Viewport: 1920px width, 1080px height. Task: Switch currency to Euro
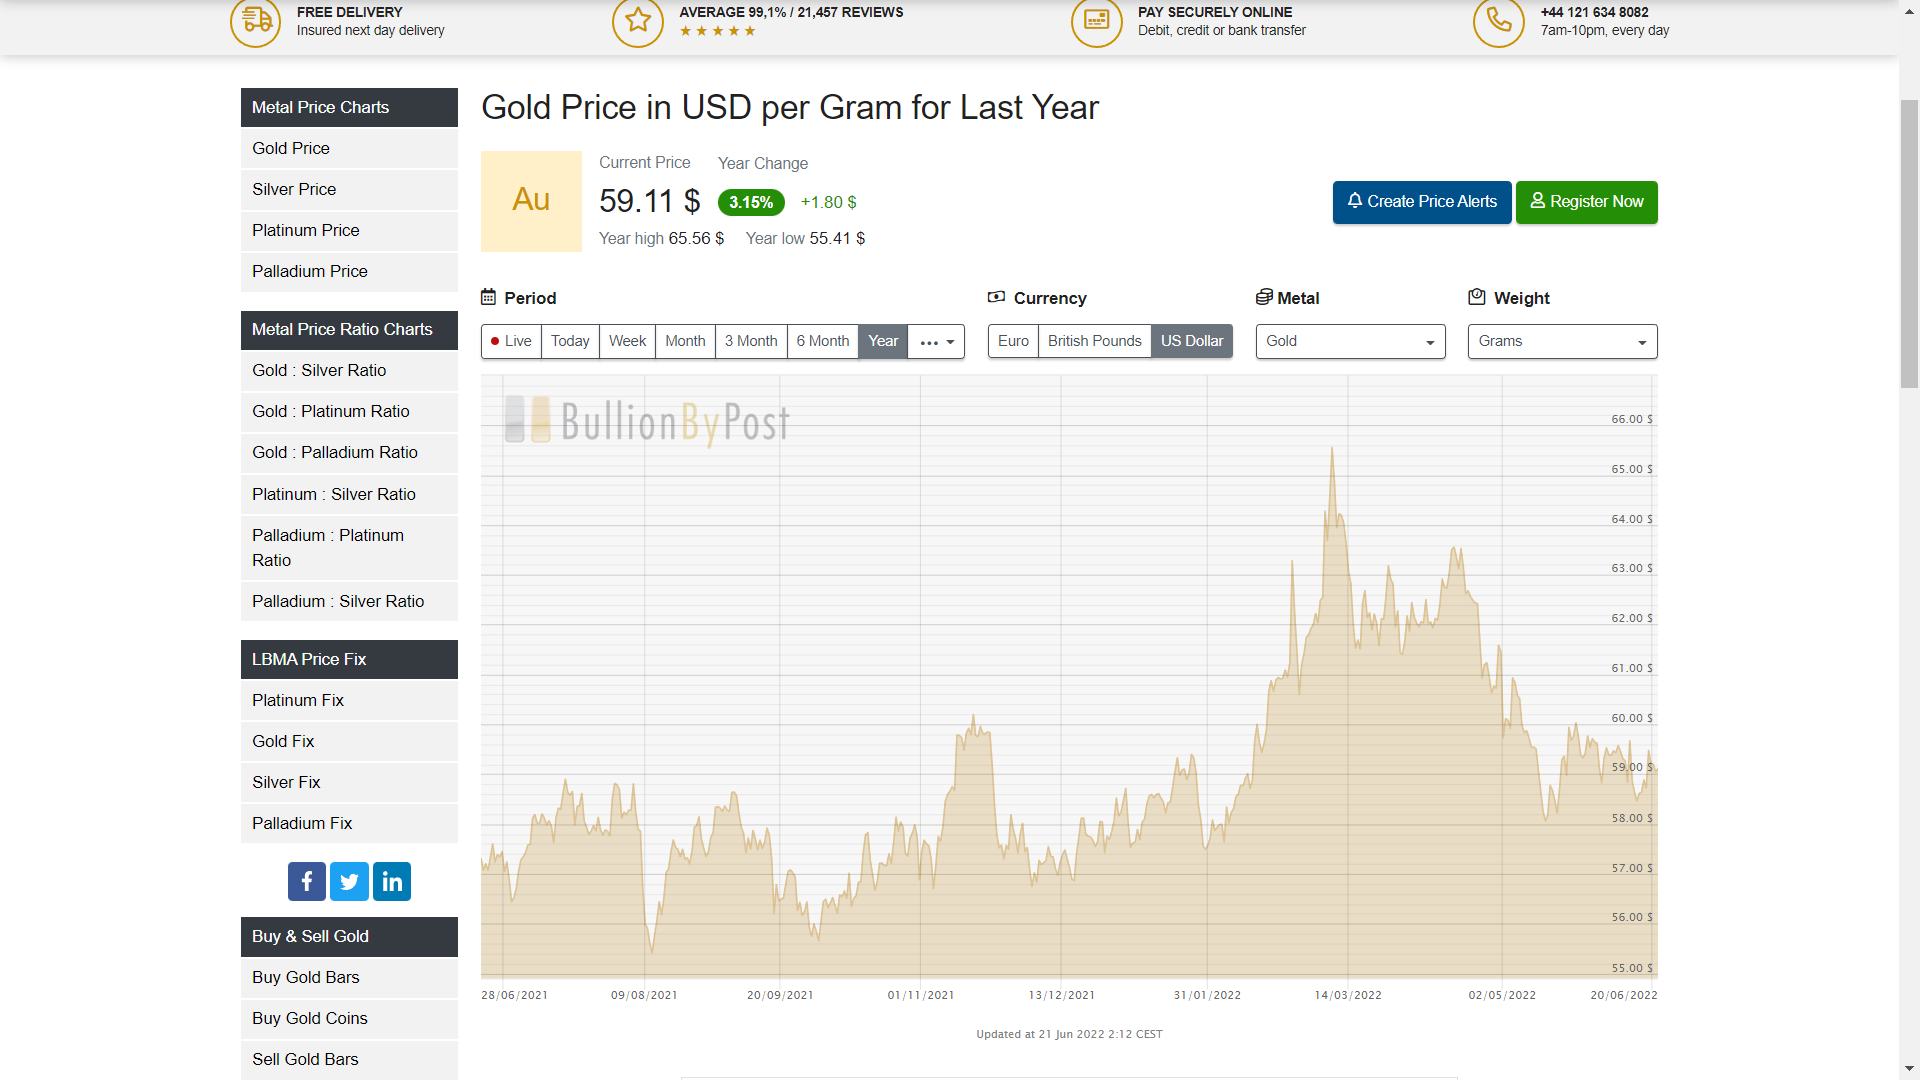coord(1013,341)
